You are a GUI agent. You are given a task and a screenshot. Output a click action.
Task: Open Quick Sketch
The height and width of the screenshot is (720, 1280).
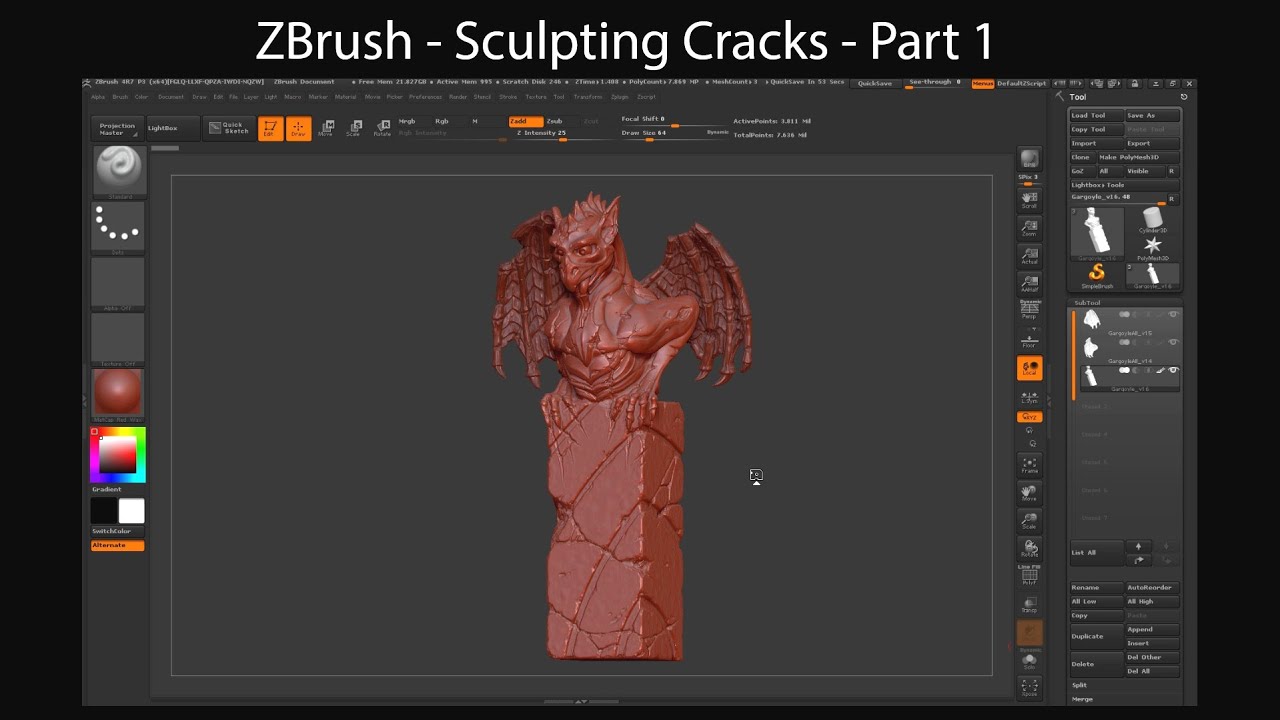pos(228,128)
